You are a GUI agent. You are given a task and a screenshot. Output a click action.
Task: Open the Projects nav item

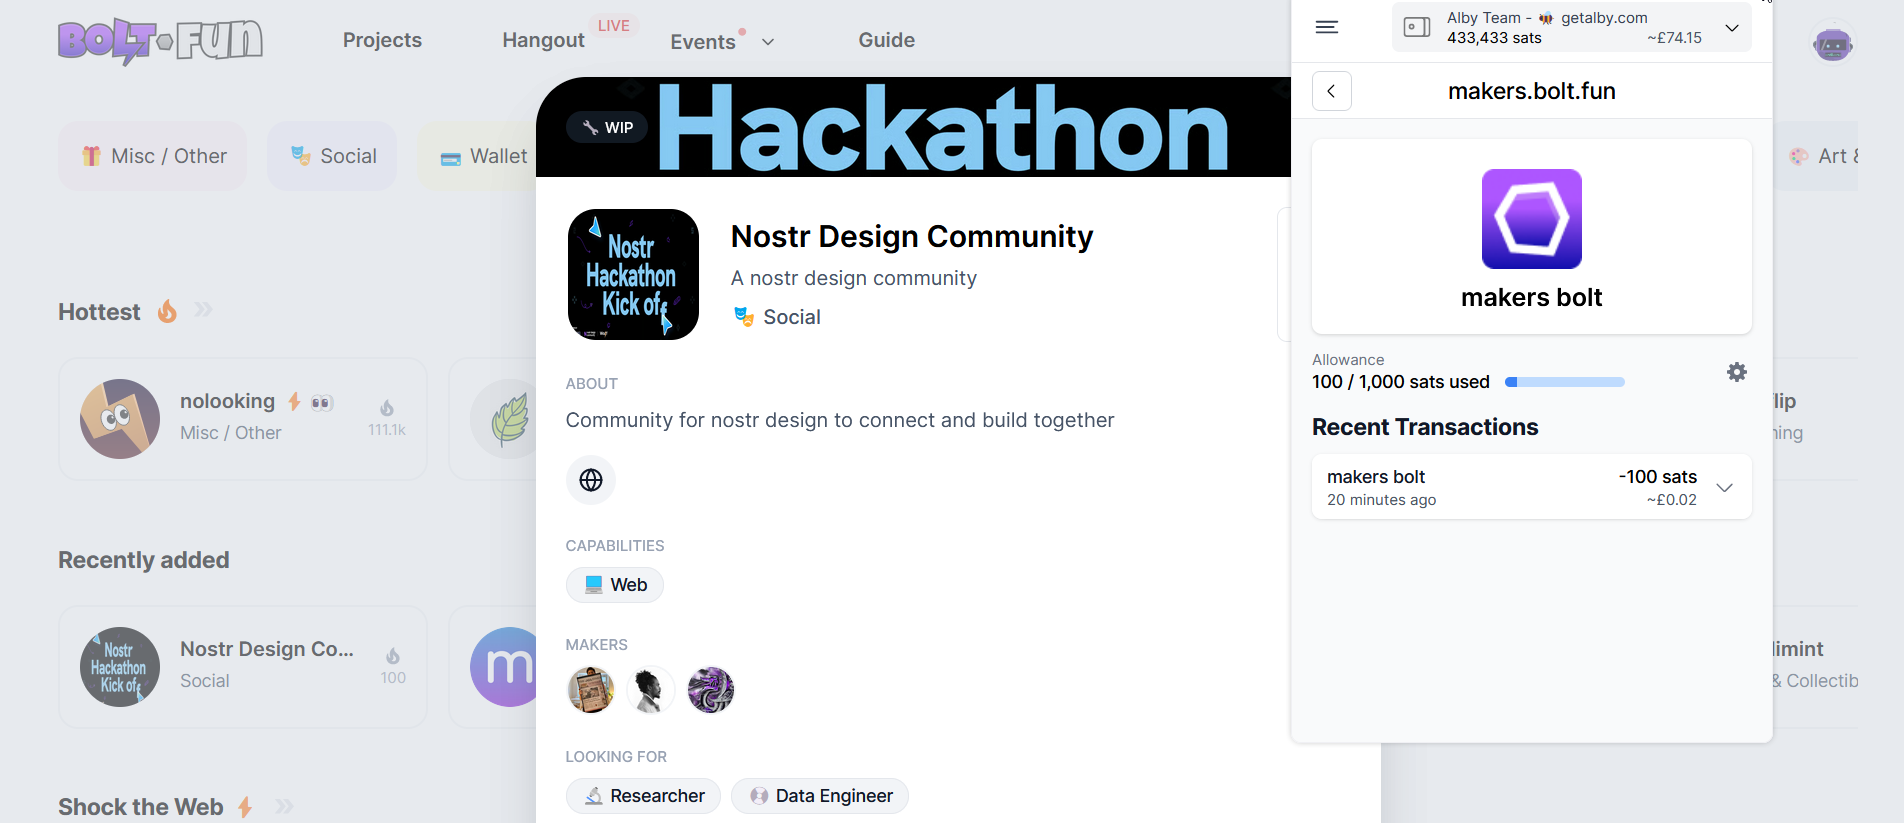click(382, 40)
